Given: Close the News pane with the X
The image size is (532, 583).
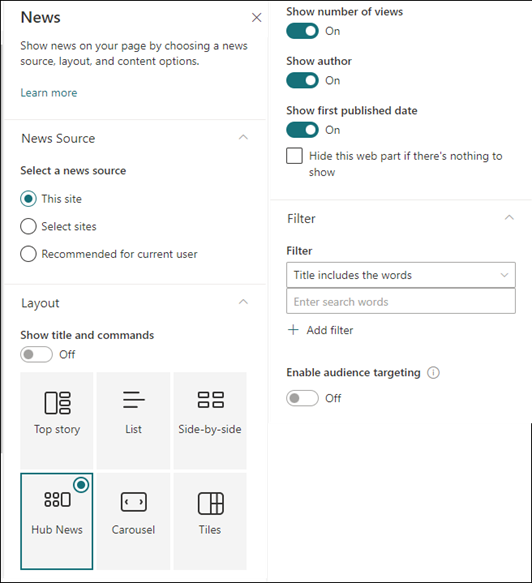Looking at the screenshot, I should [x=257, y=17].
